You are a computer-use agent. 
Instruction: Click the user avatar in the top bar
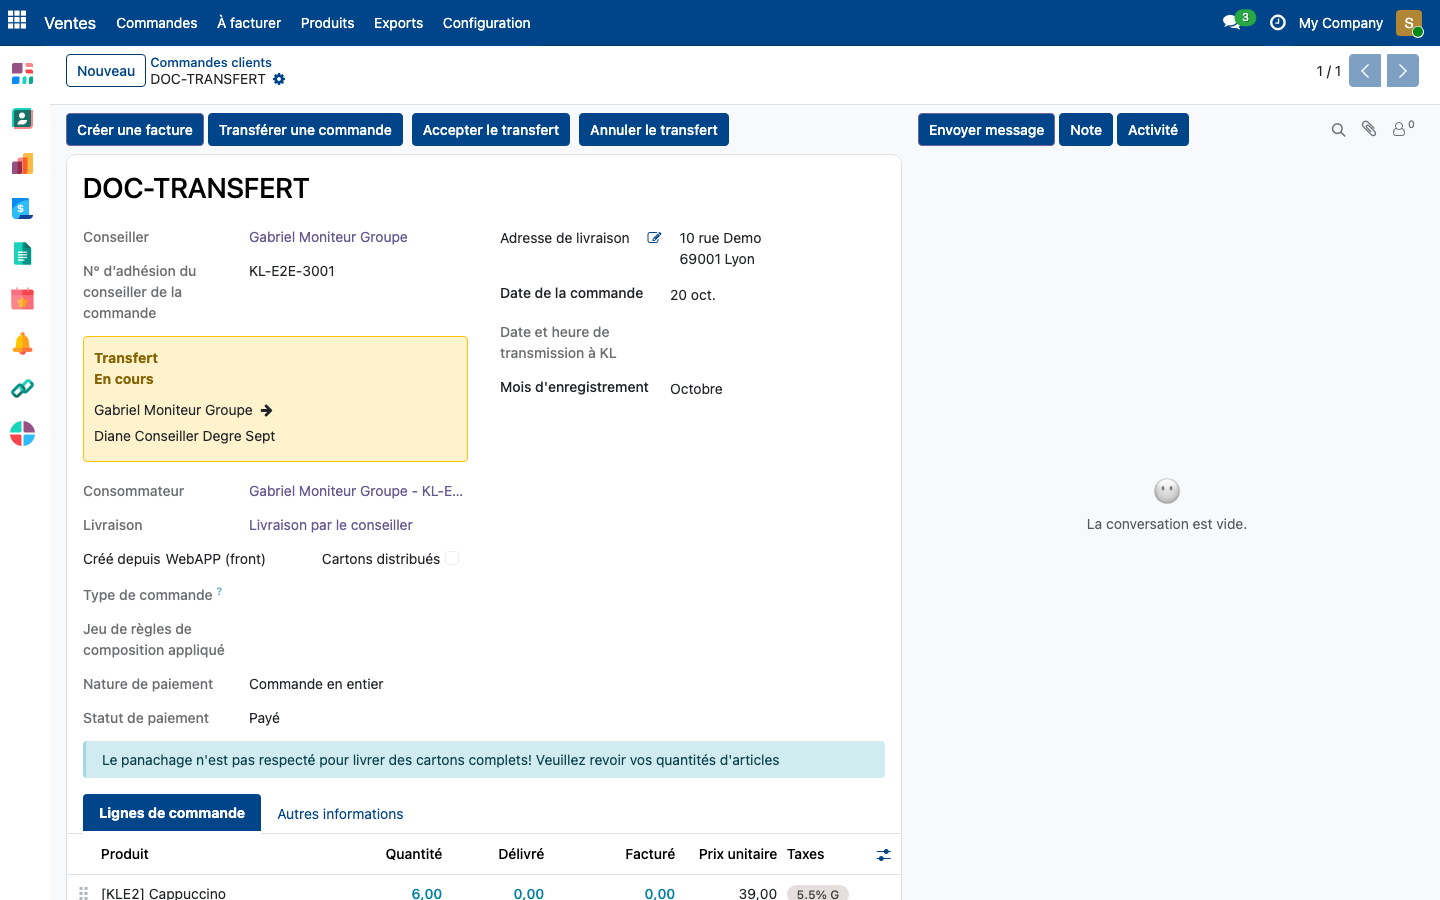click(x=1409, y=23)
